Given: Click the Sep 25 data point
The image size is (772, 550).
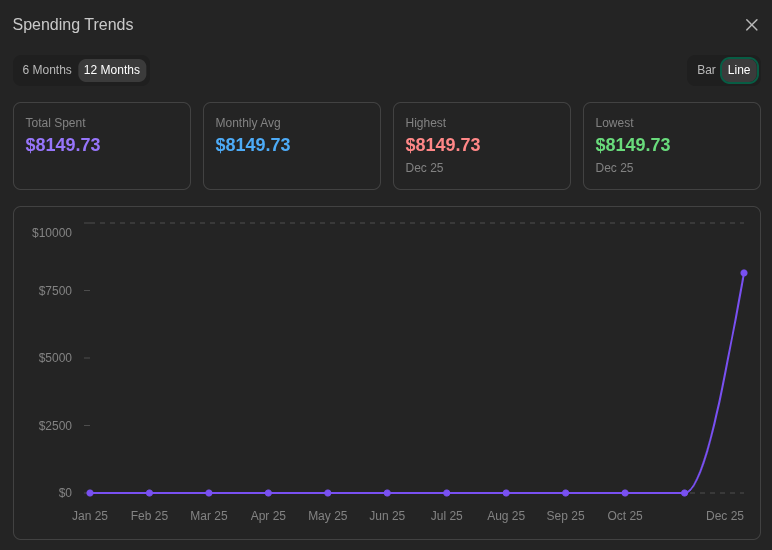Looking at the screenshot, I should [x=566, y=493].
